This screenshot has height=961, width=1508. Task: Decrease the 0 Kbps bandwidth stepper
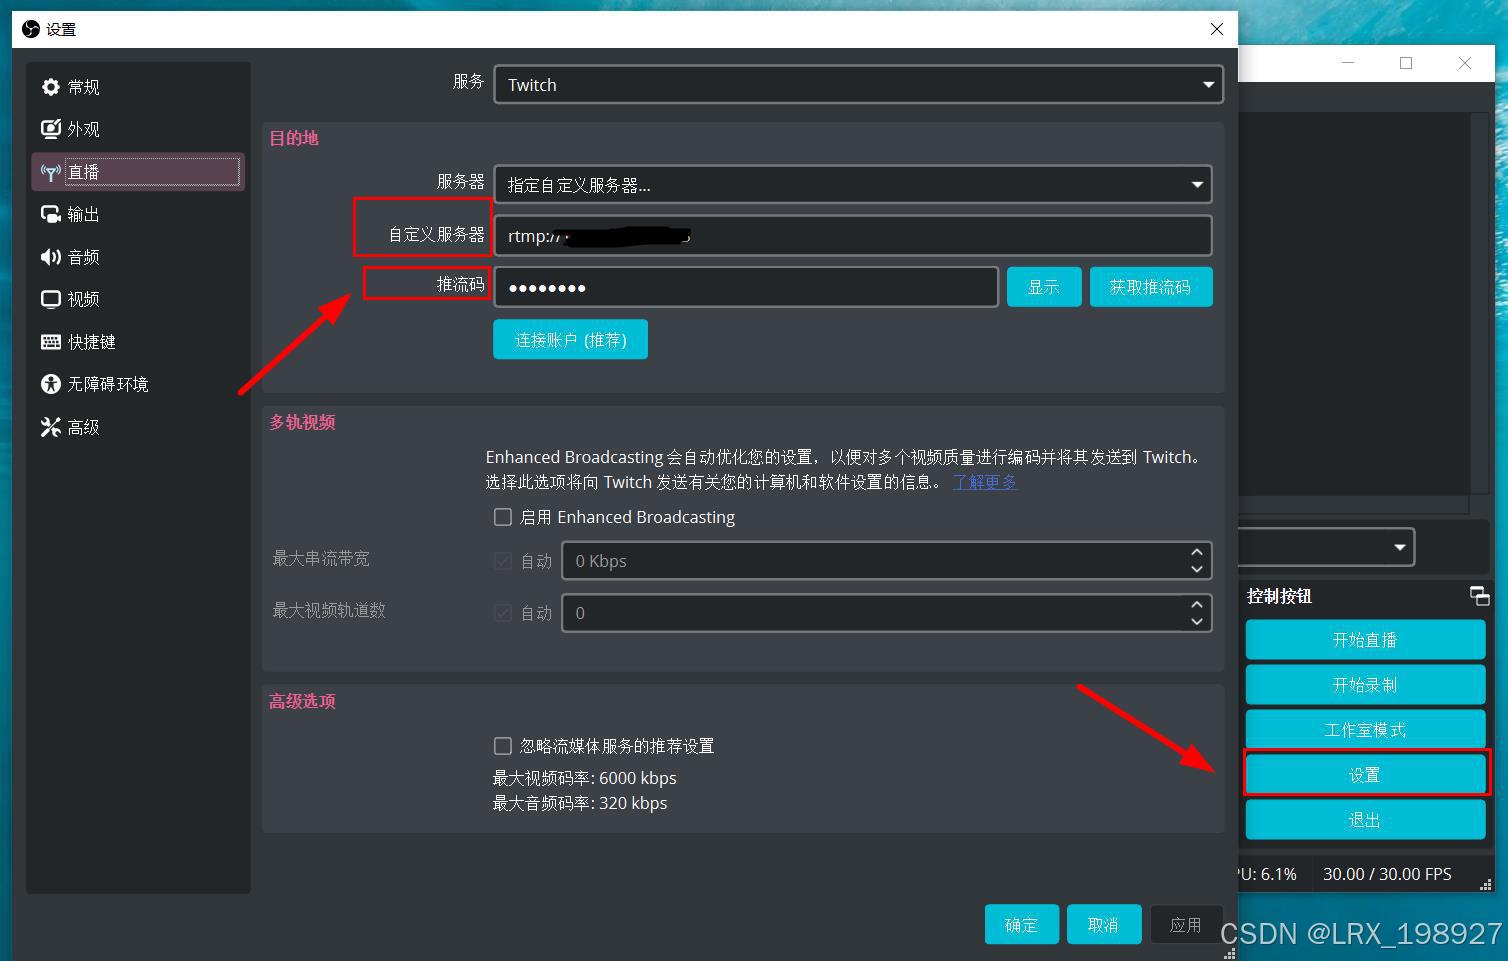pos(1197,569)
